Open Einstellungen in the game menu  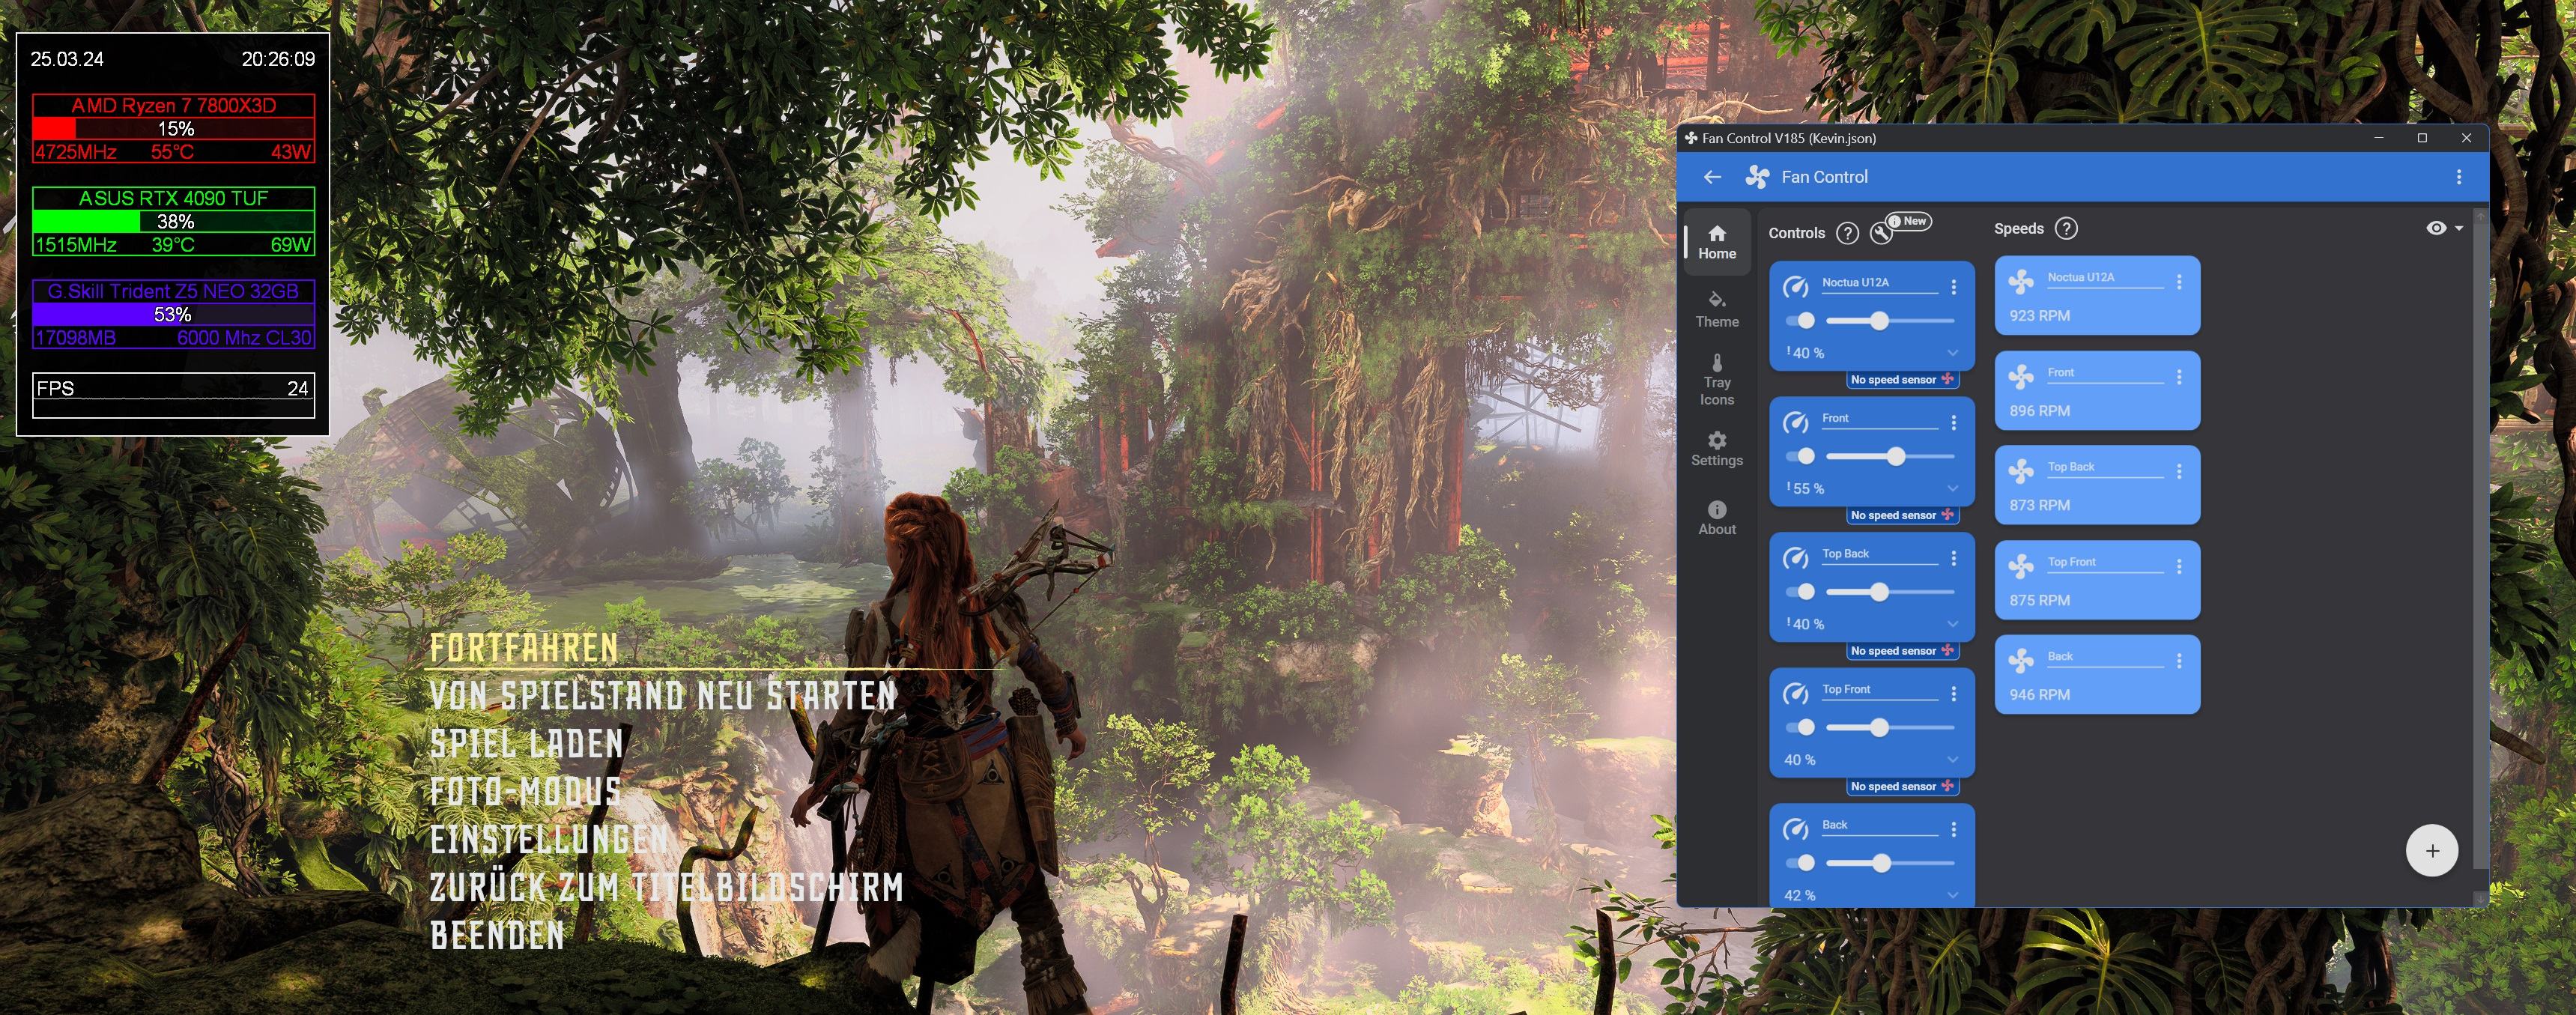548,840
